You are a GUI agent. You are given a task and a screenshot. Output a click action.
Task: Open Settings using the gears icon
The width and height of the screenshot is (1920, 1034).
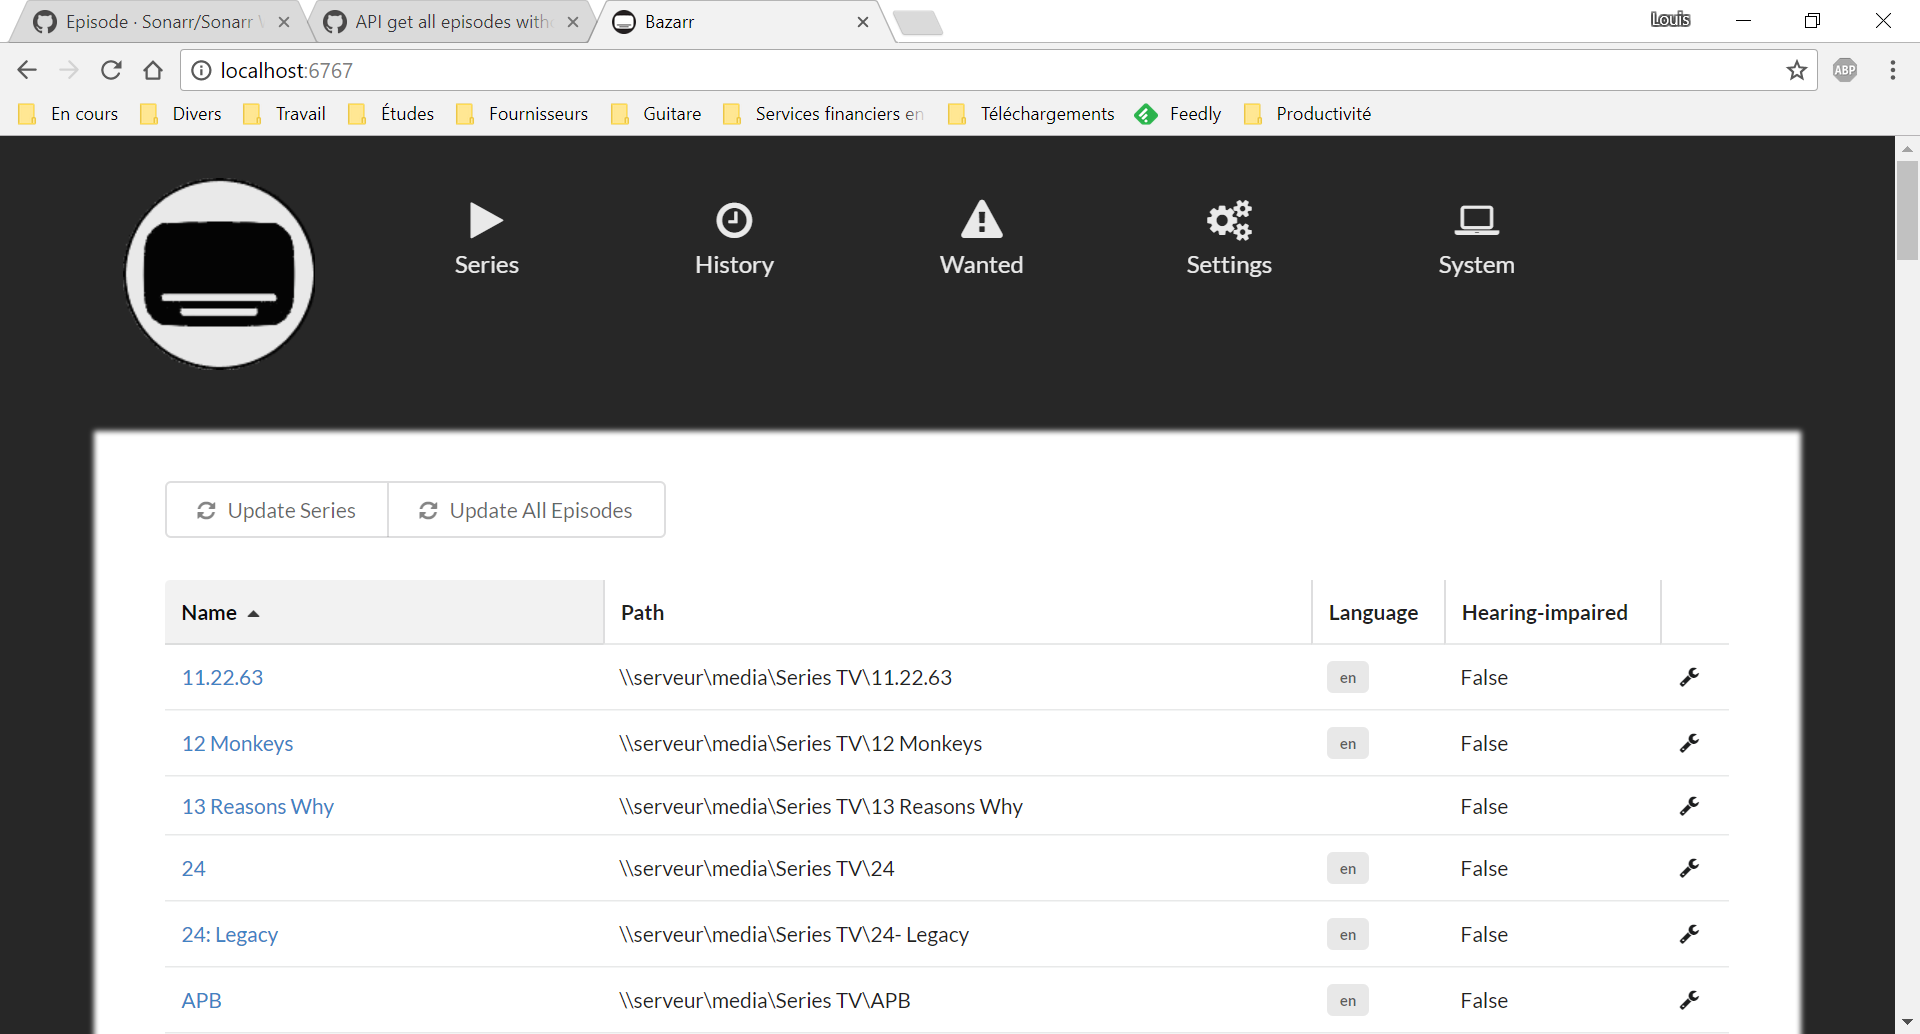1228,220
